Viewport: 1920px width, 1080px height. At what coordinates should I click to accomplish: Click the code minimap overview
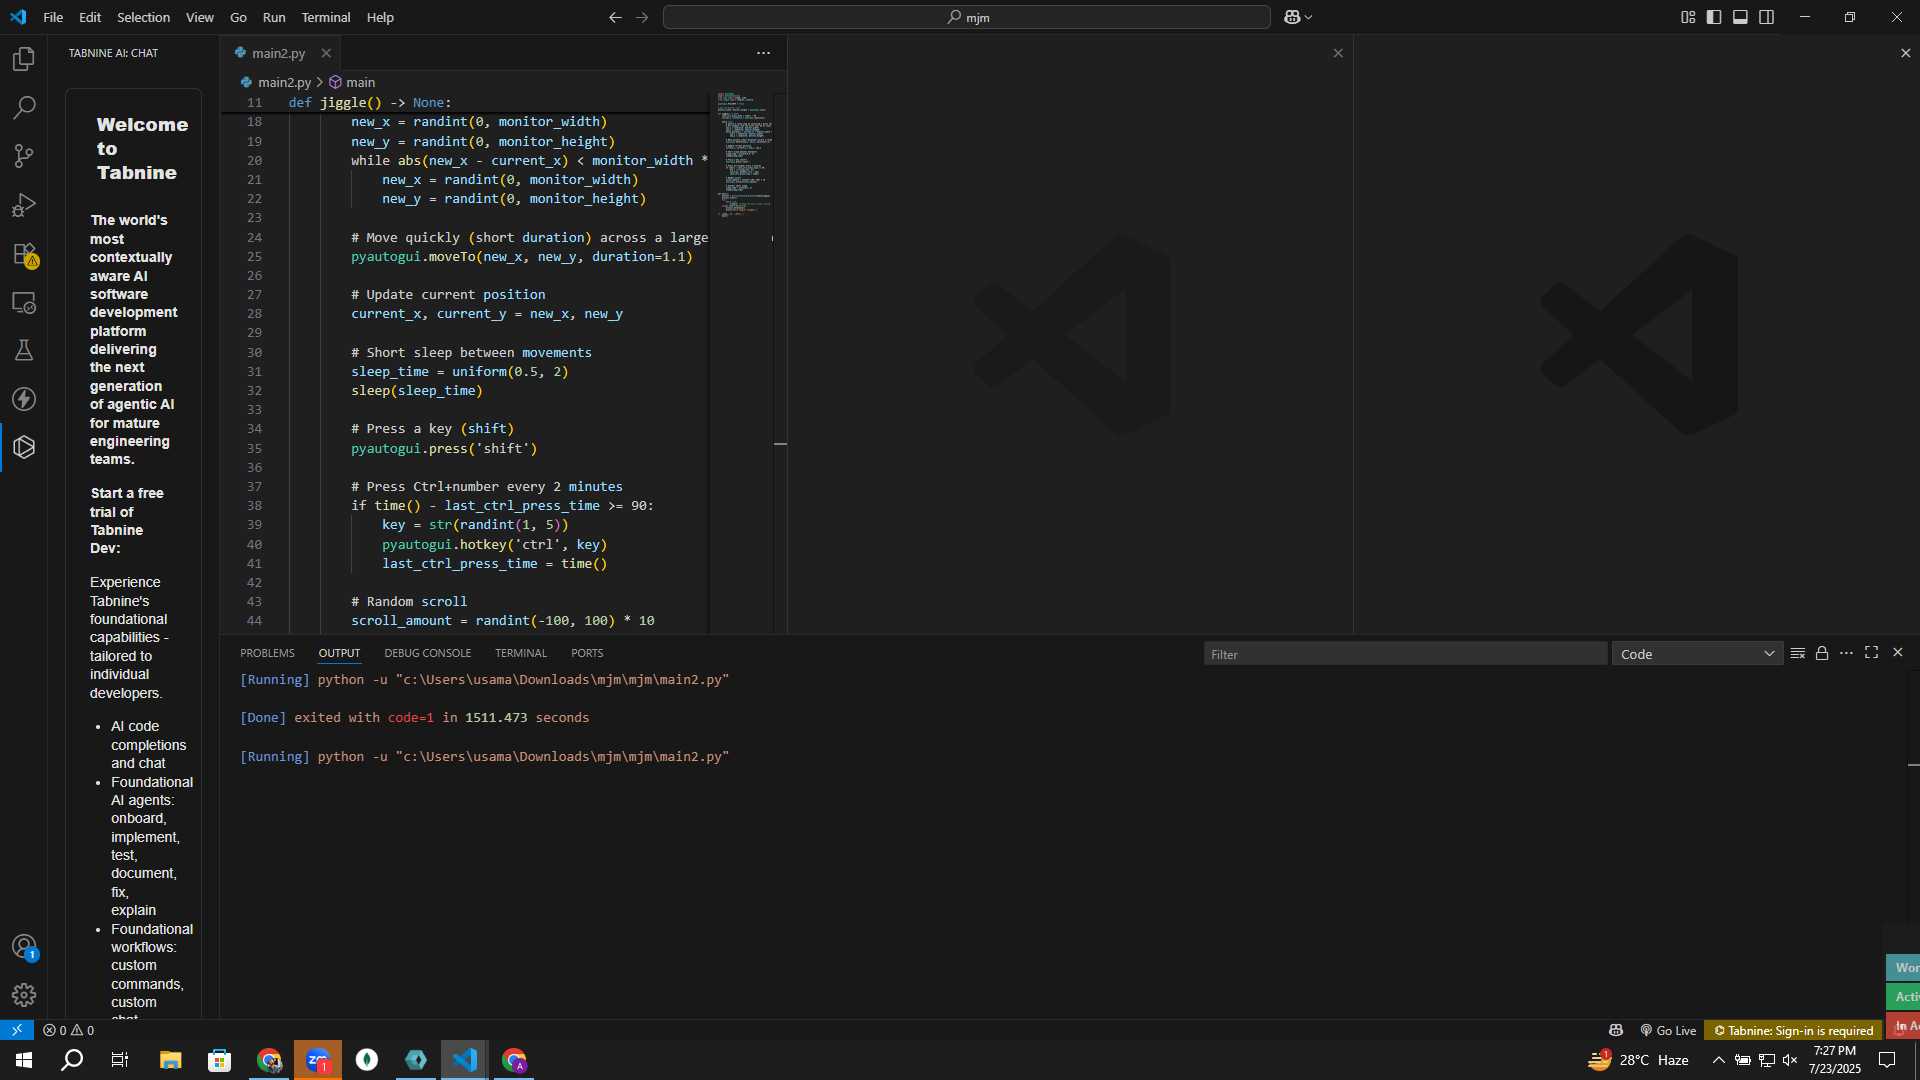pos(744,155)
